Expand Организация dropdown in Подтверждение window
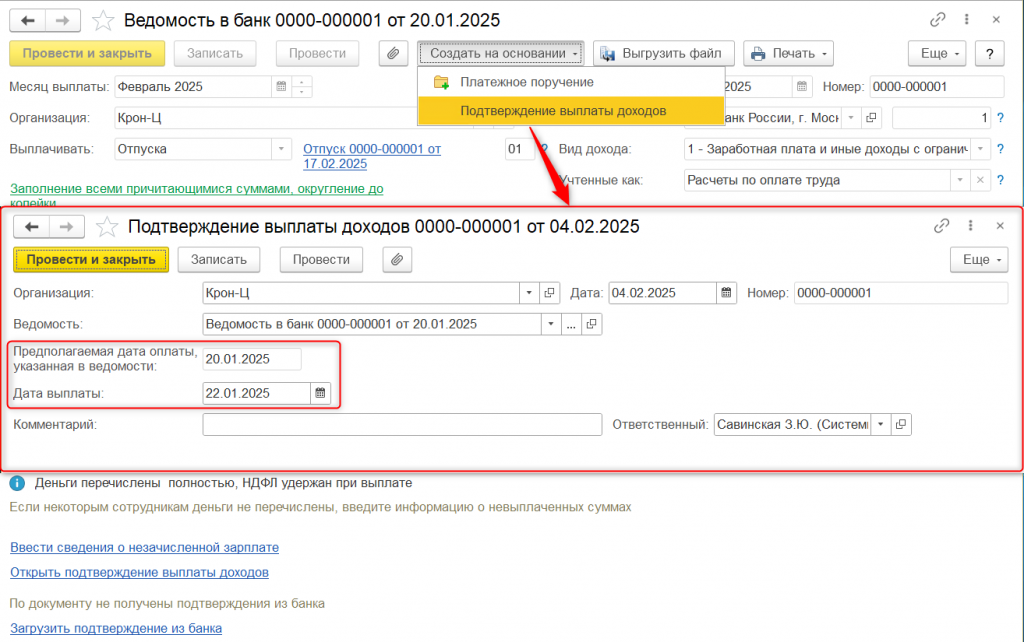This screenshot has width=1024, height=642. point(529,293)
